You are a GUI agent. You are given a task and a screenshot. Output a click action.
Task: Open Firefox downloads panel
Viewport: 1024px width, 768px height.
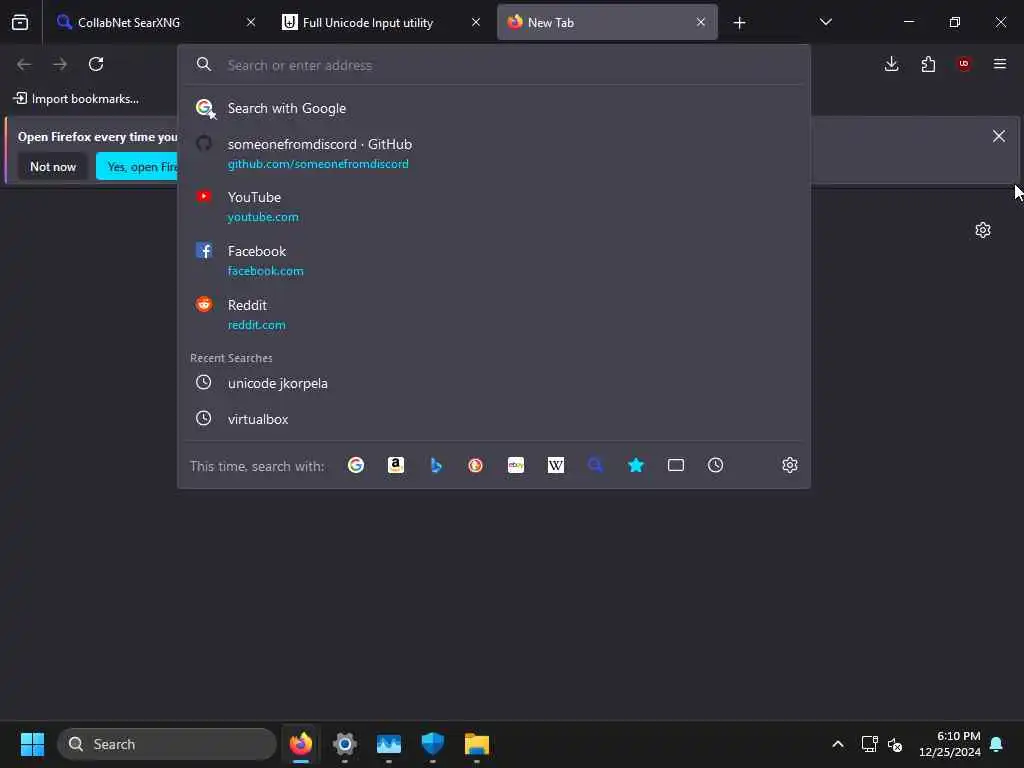pos(891,64)
